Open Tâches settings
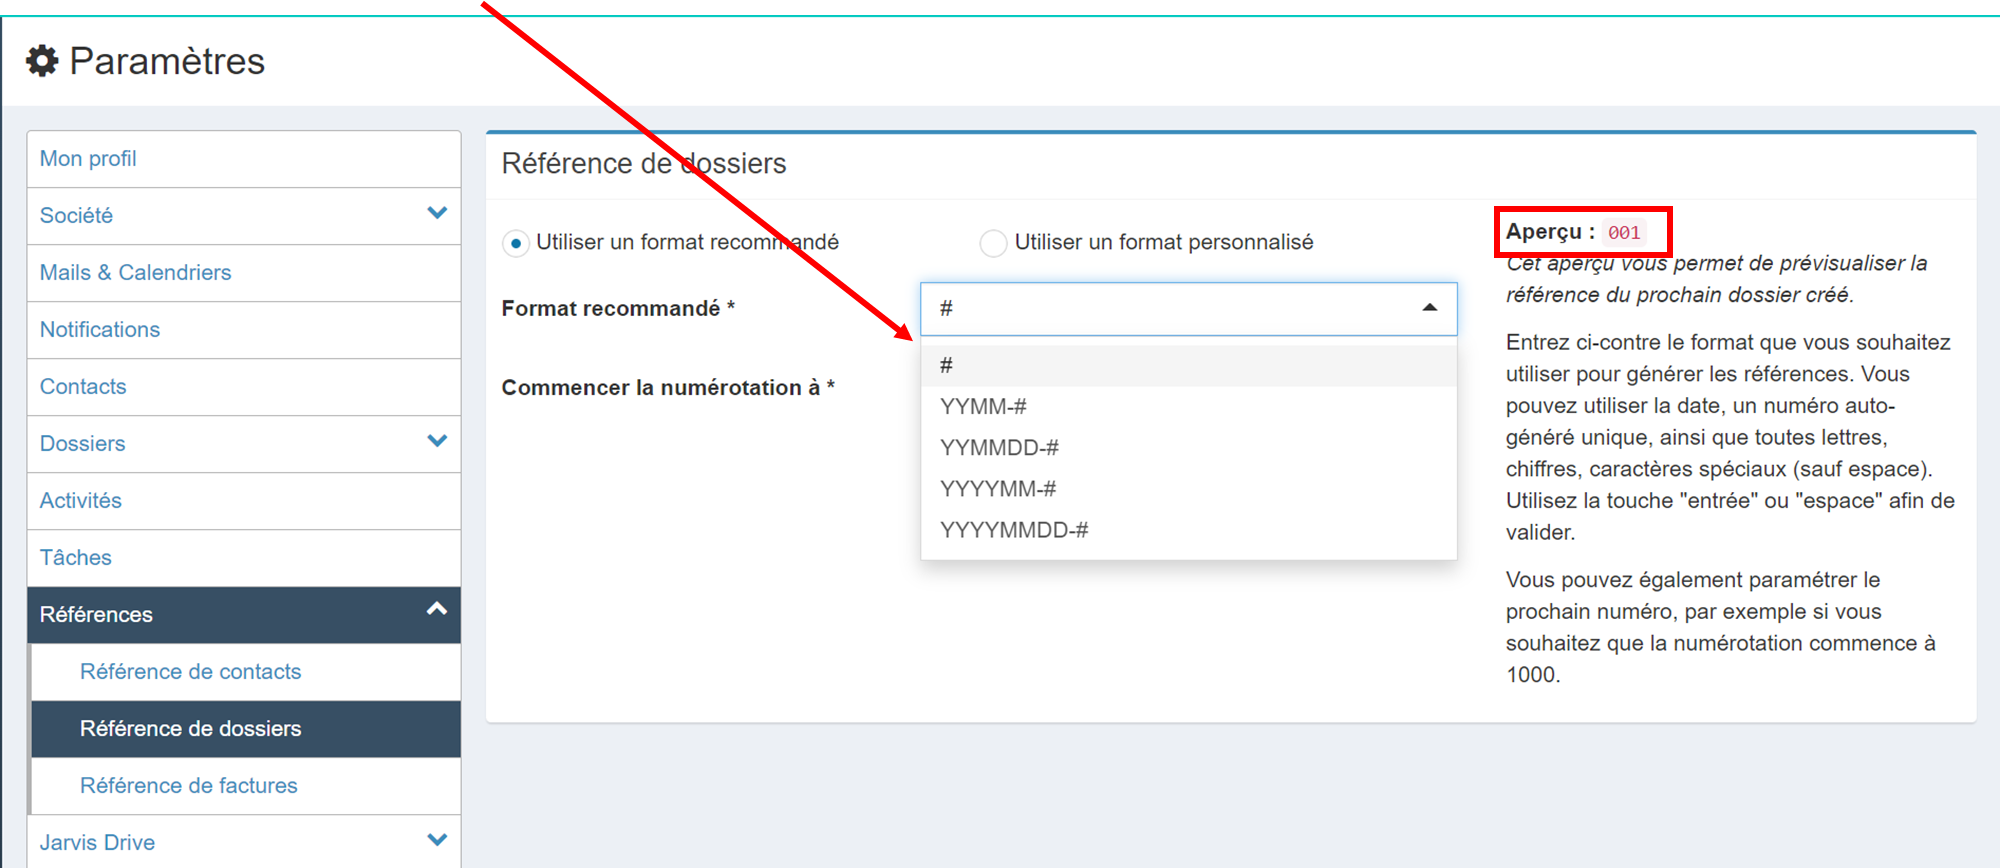 point(76,557)
